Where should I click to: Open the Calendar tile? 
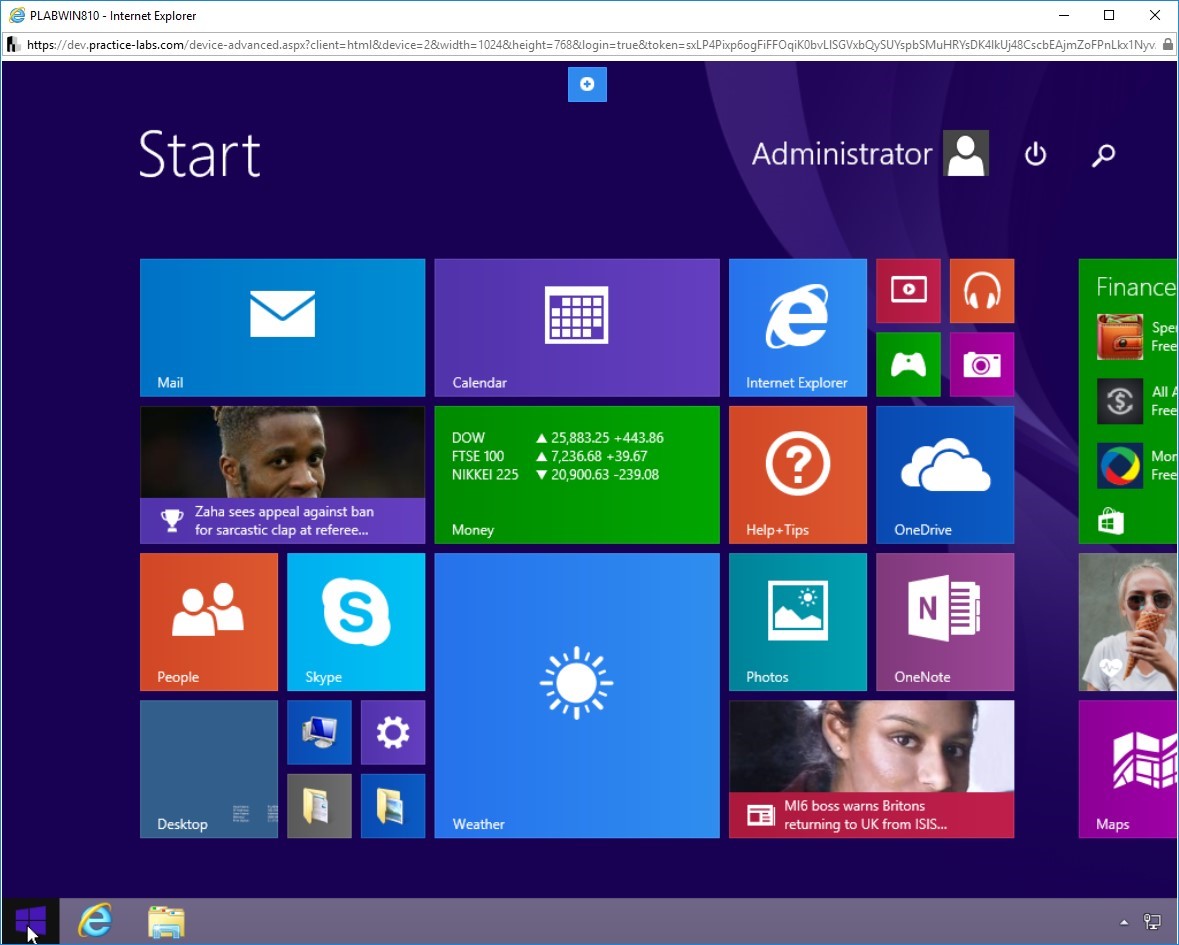(577, 327)
